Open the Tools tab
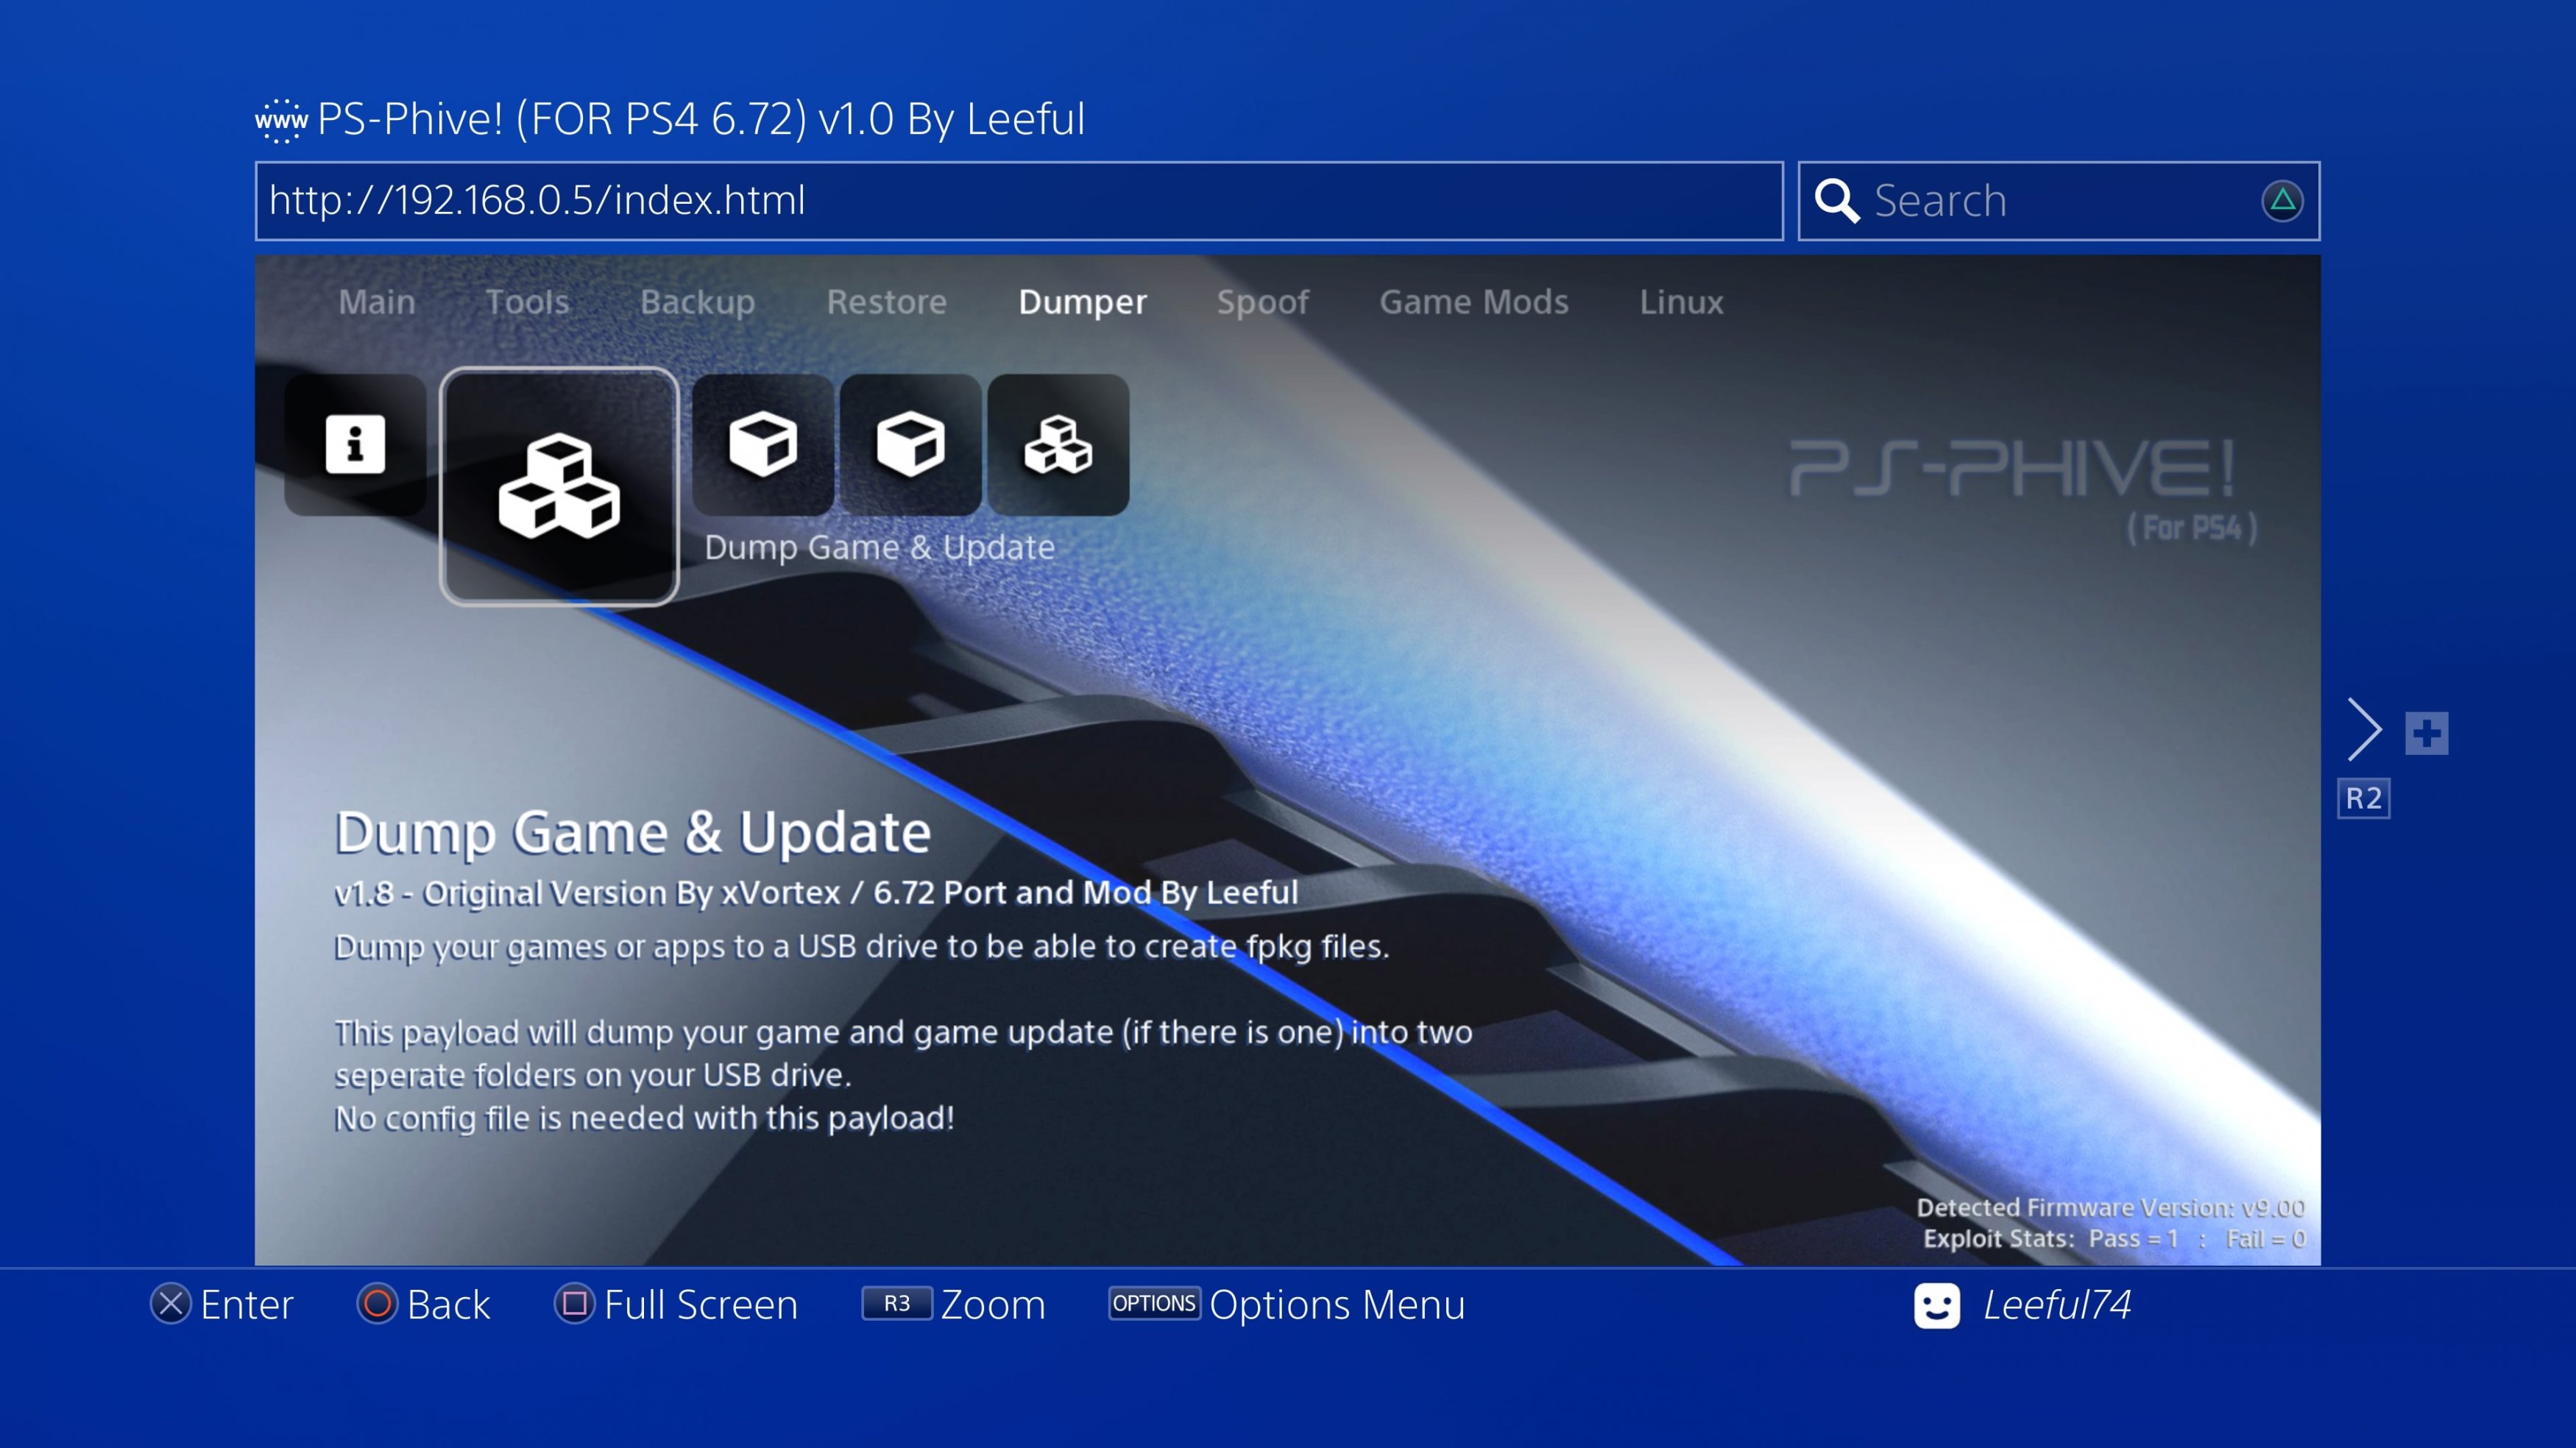 (x=528, y=302)
